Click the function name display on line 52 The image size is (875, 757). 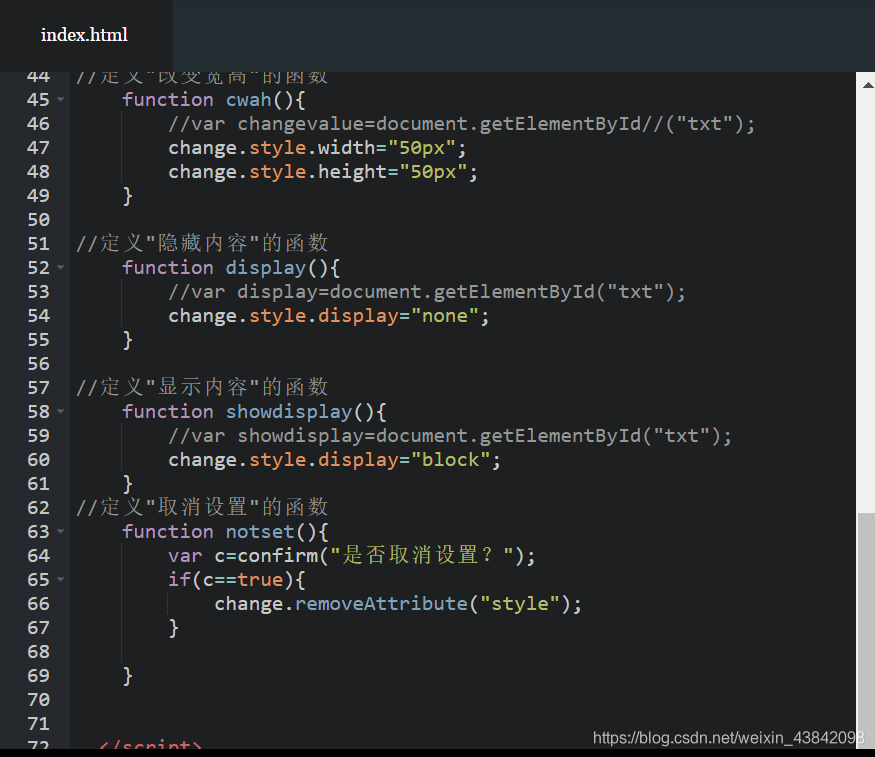(266, 268)
